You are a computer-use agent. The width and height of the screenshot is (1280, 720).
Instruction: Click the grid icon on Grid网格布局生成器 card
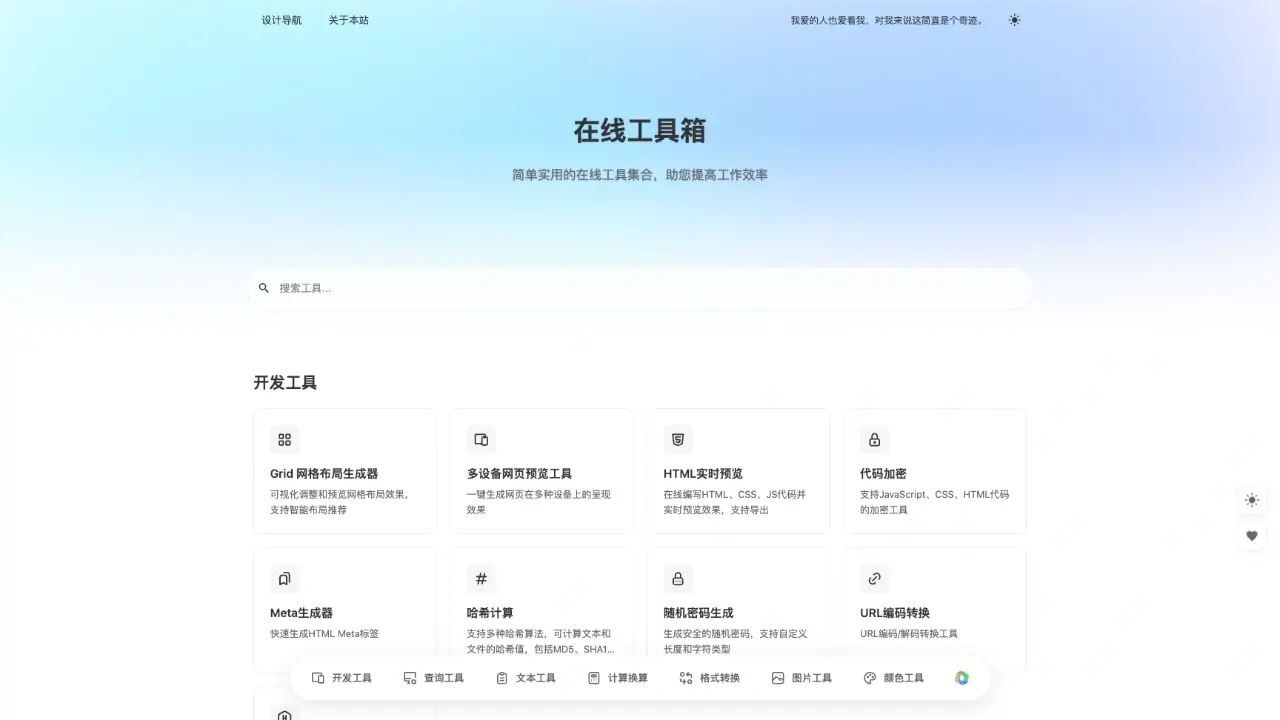point(284,439)
